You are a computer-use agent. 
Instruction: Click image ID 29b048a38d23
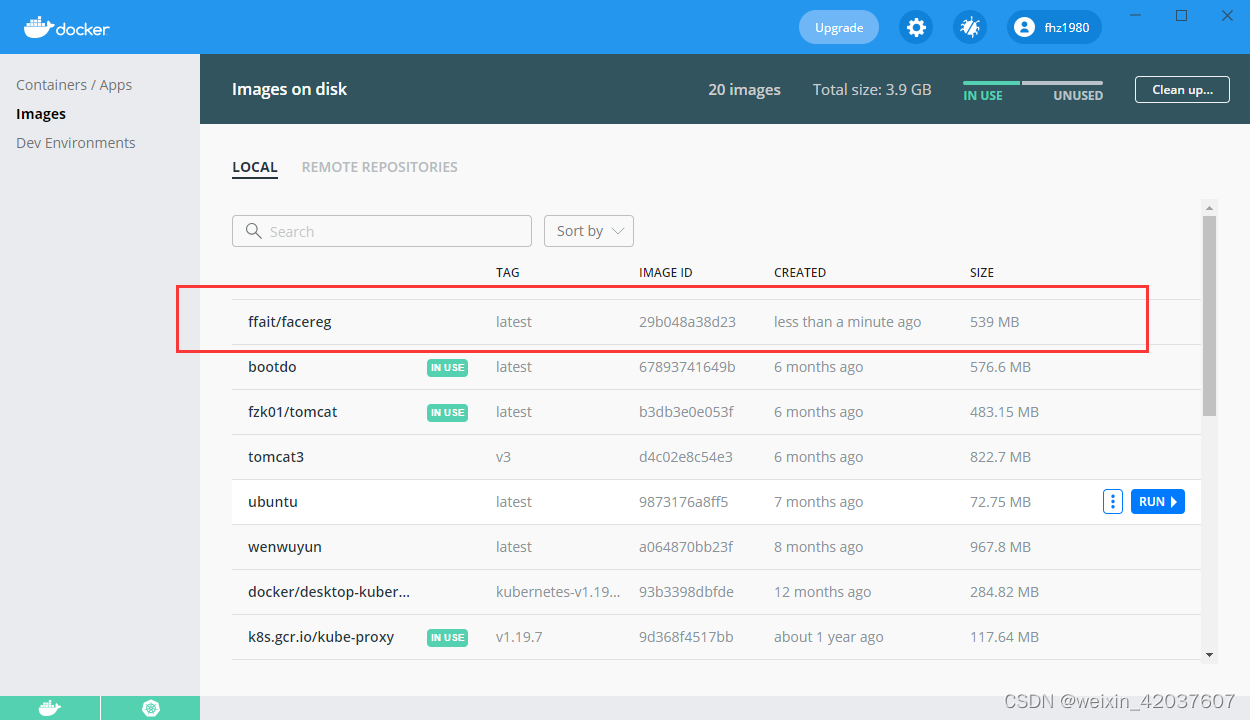click(687, 322)
